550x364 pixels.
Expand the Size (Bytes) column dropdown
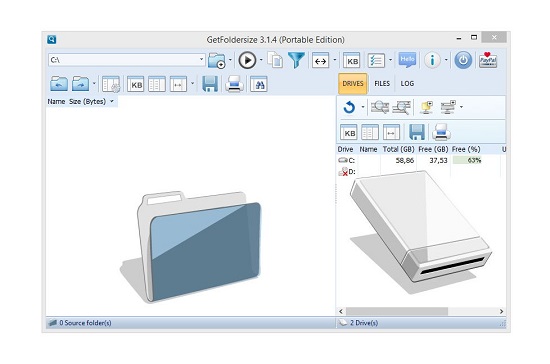coord(112,101)
